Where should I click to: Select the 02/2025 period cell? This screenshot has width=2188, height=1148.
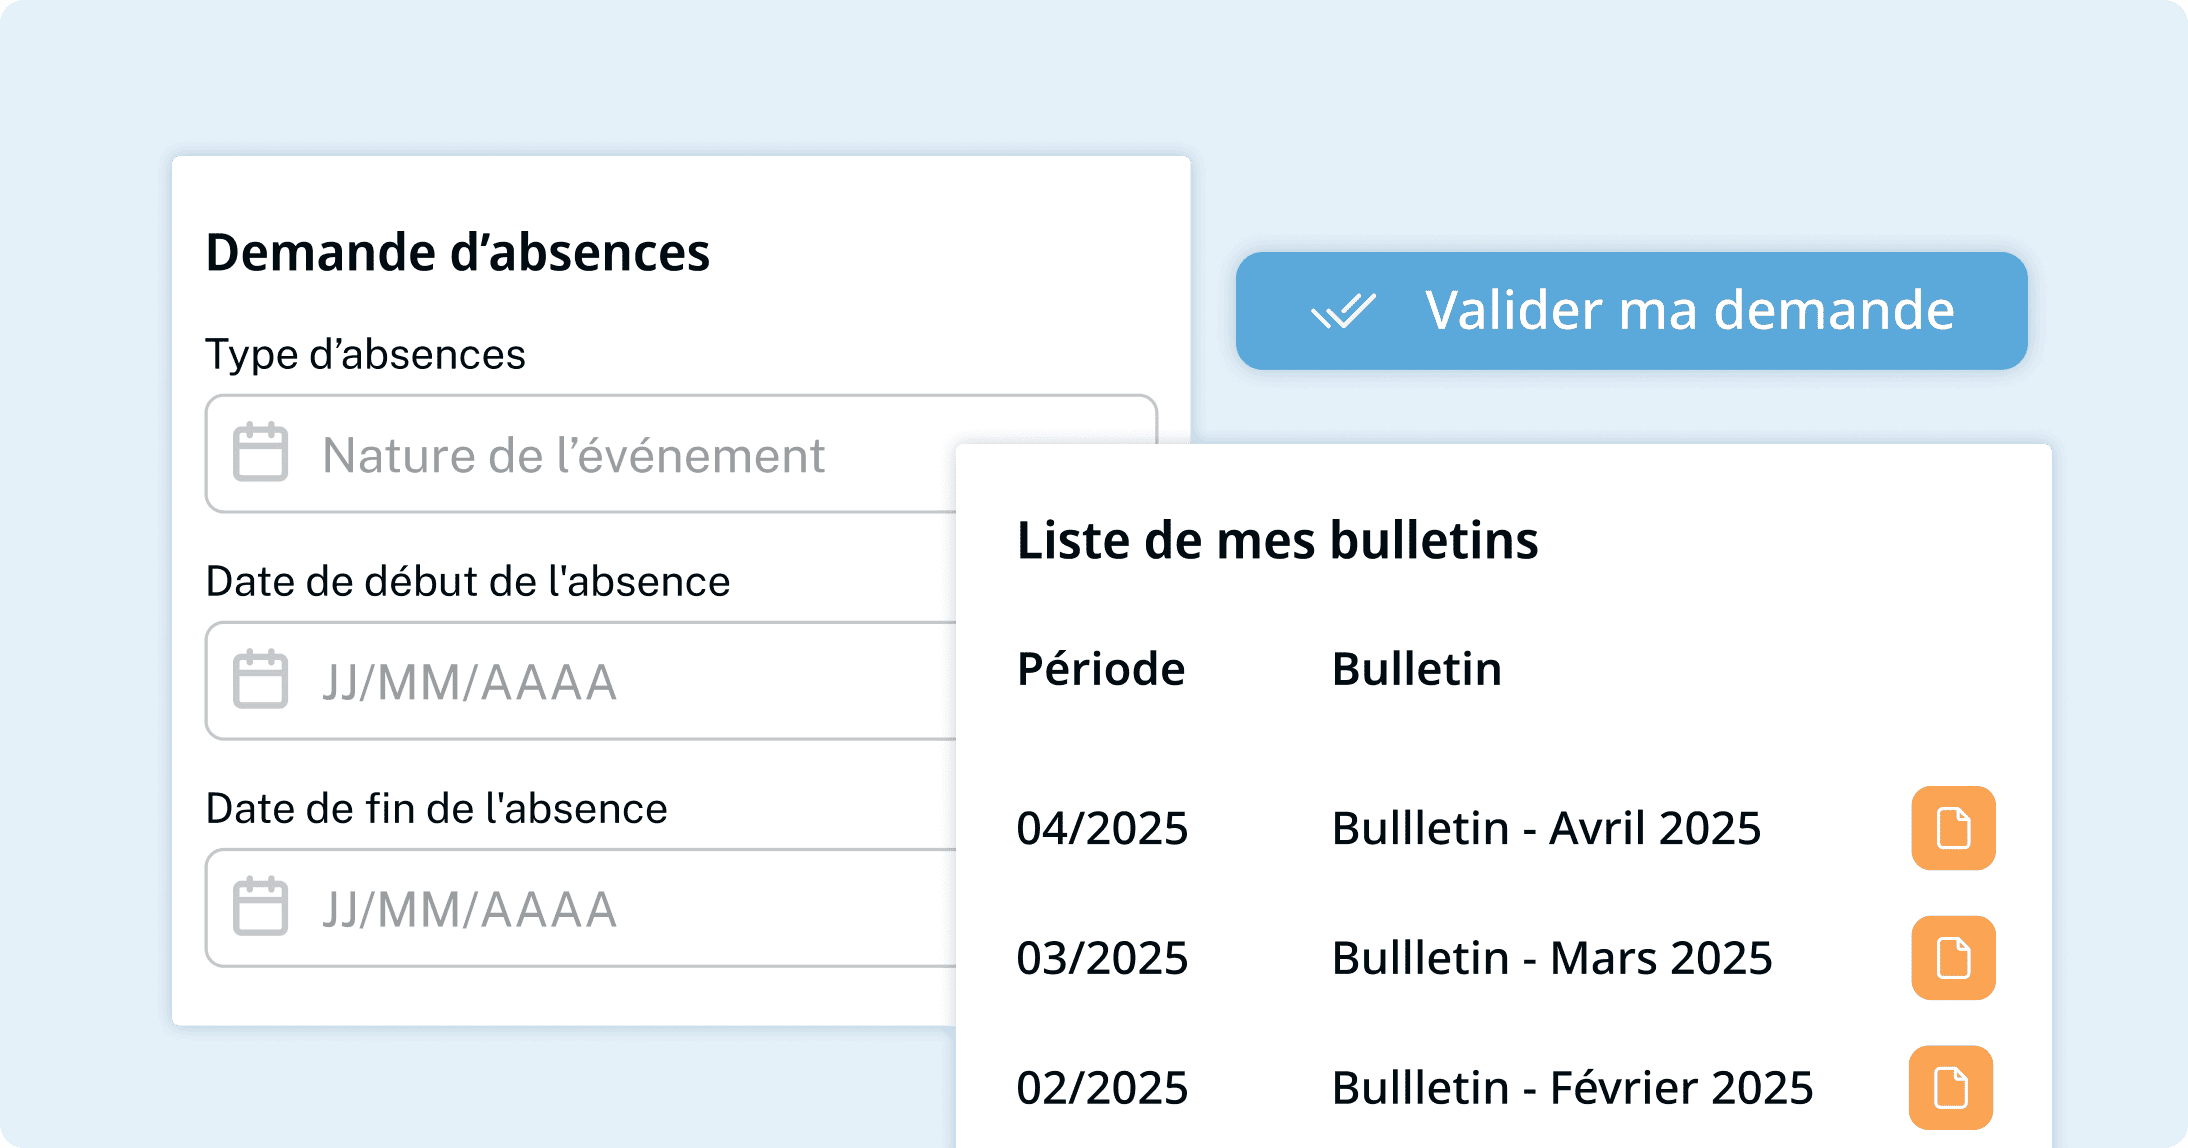pyautogui.click(x=1102, y=1089)
